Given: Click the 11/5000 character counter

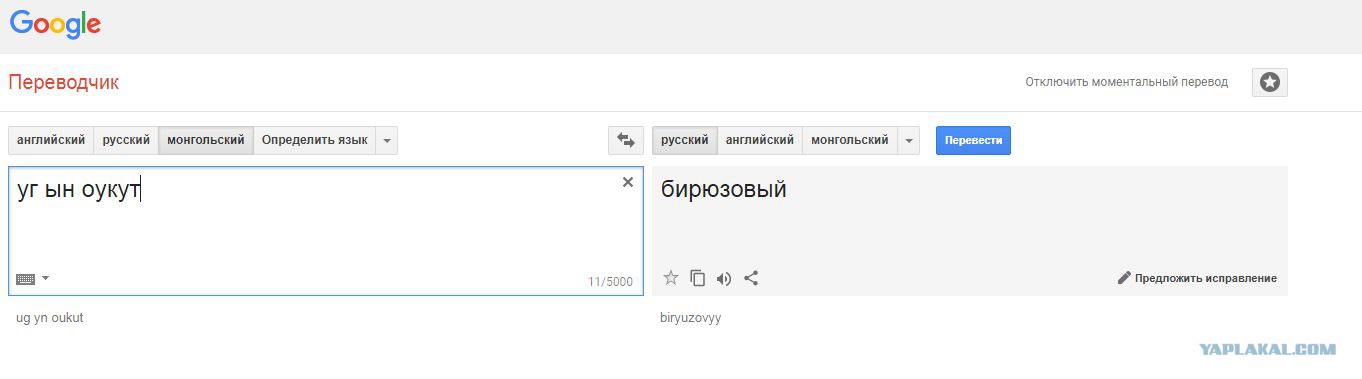Looking at the screenshot, I should [610, 282].
